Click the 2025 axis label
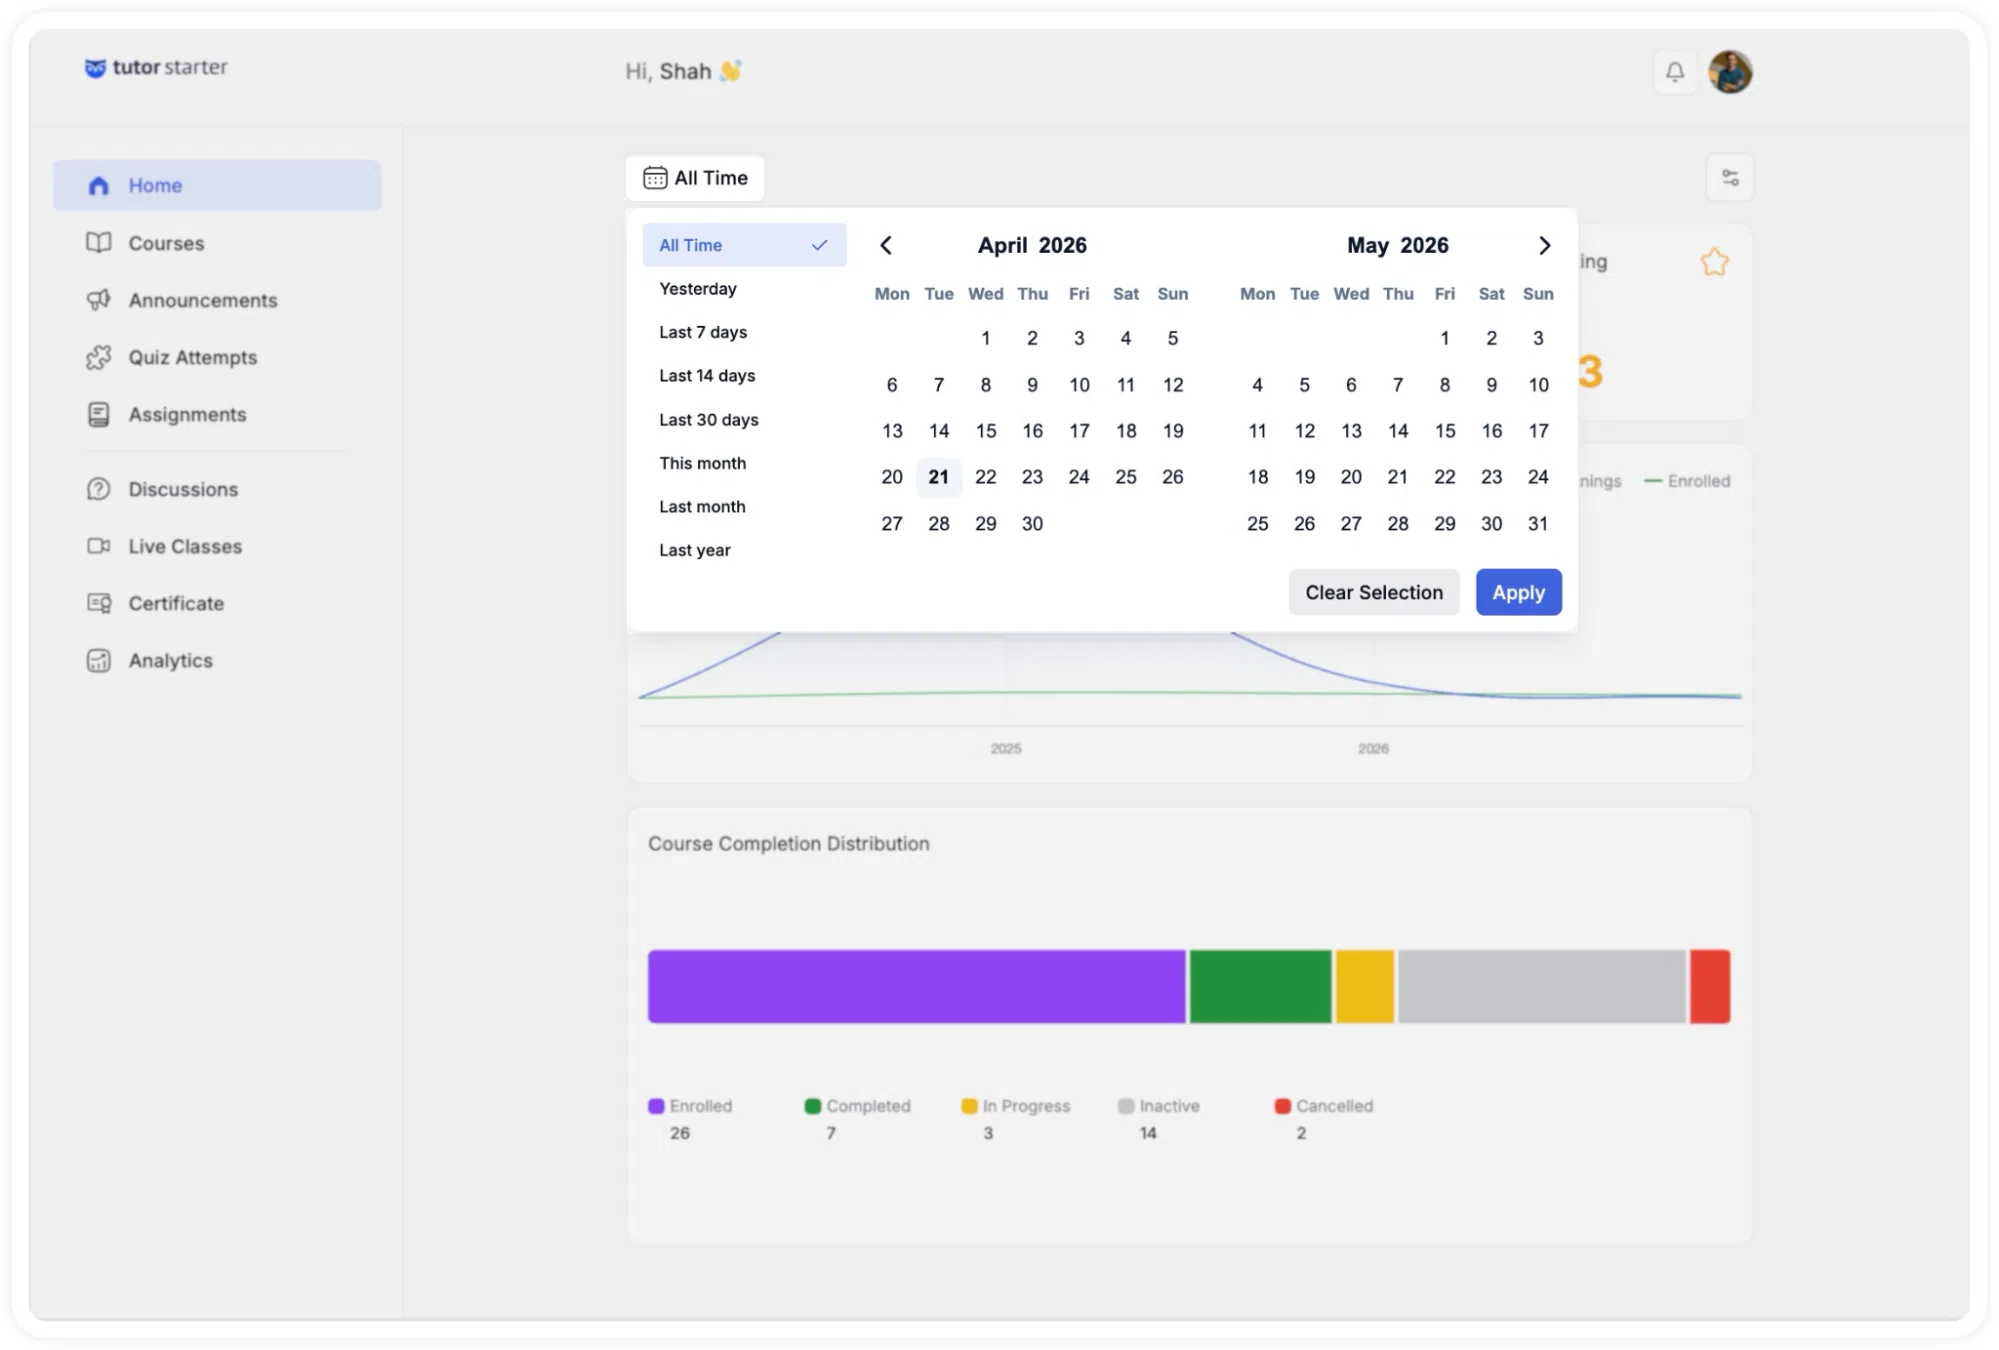Viewport: 1999px width, 1350px height. pyautogui.click(x=1006, y=748)
